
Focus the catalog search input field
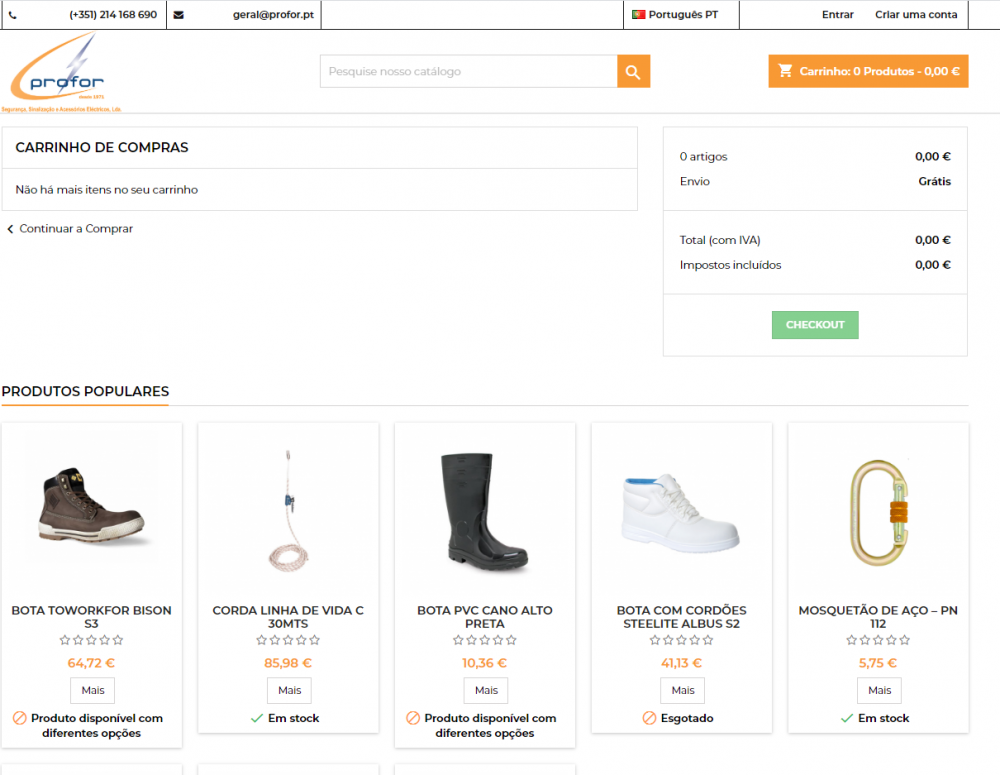coord(469,71)
